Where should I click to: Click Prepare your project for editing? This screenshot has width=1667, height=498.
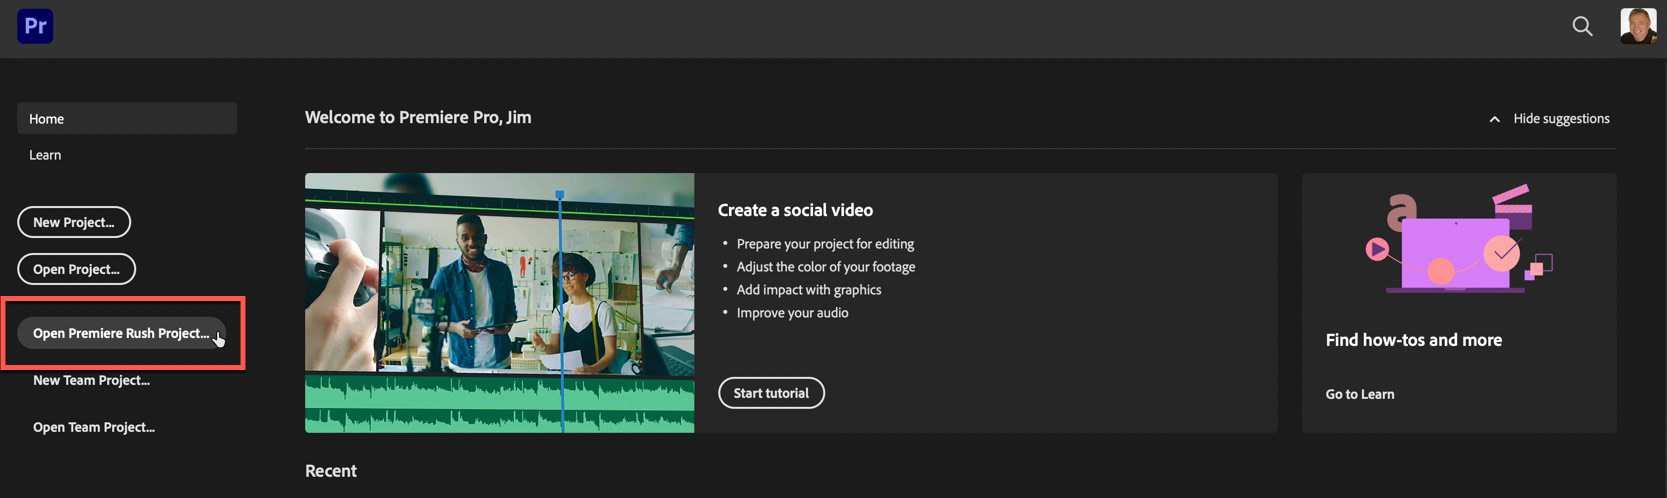coord(825,244)
